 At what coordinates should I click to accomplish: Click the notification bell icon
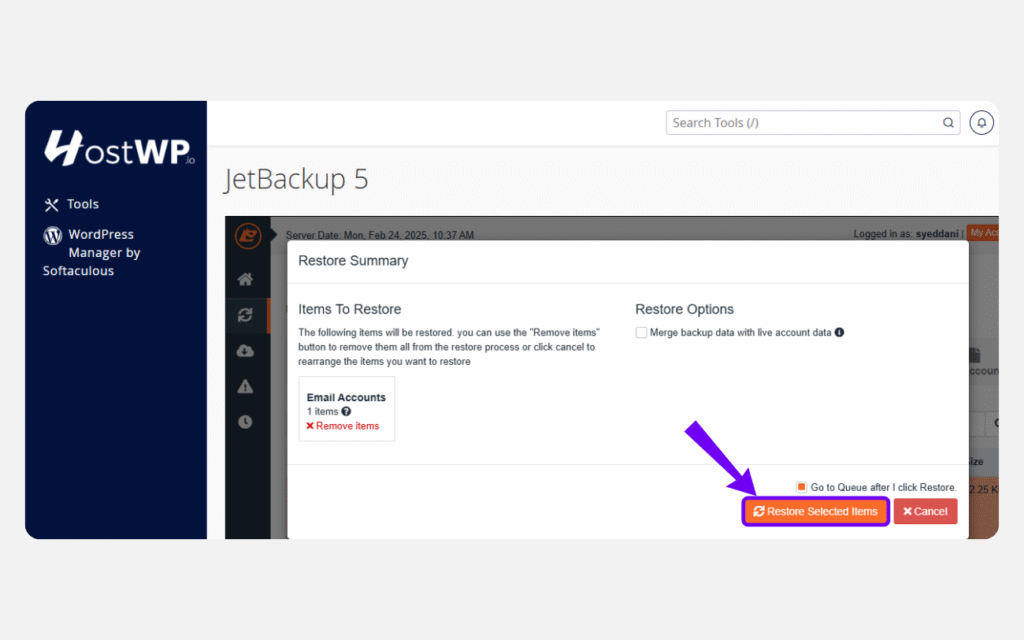981,123
